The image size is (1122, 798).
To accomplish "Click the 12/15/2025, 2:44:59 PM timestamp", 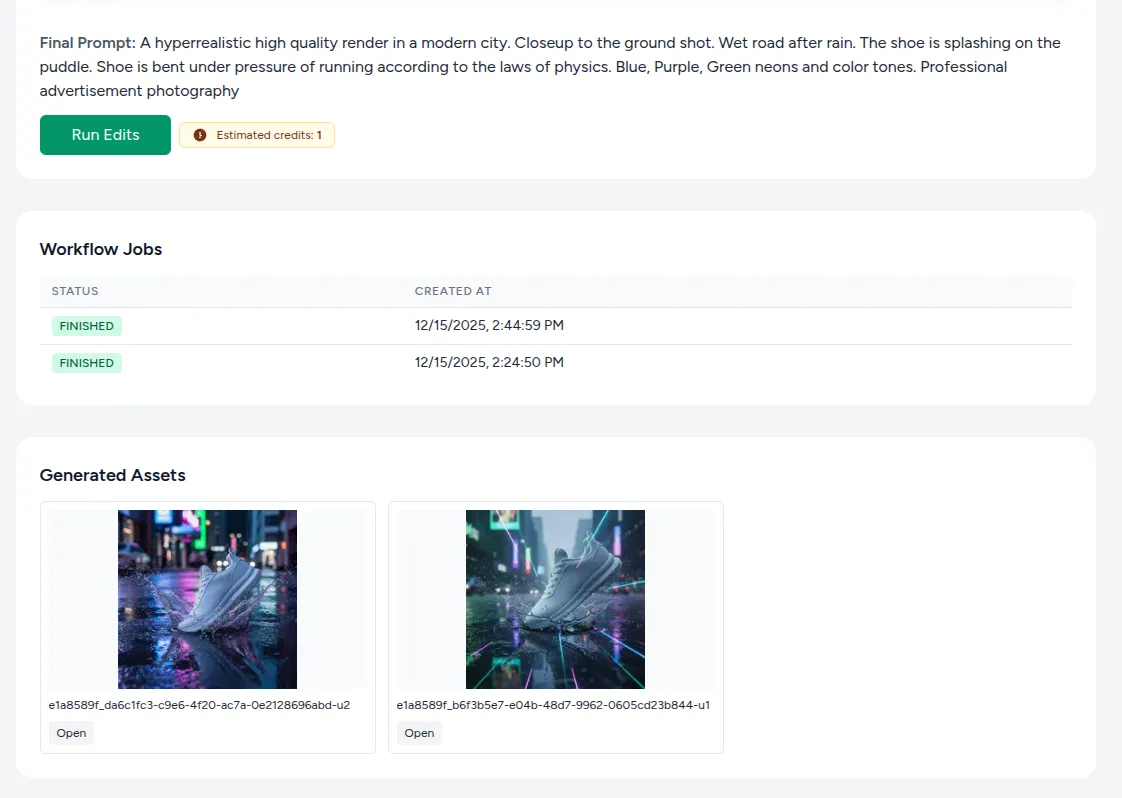I will coord(489,326).
